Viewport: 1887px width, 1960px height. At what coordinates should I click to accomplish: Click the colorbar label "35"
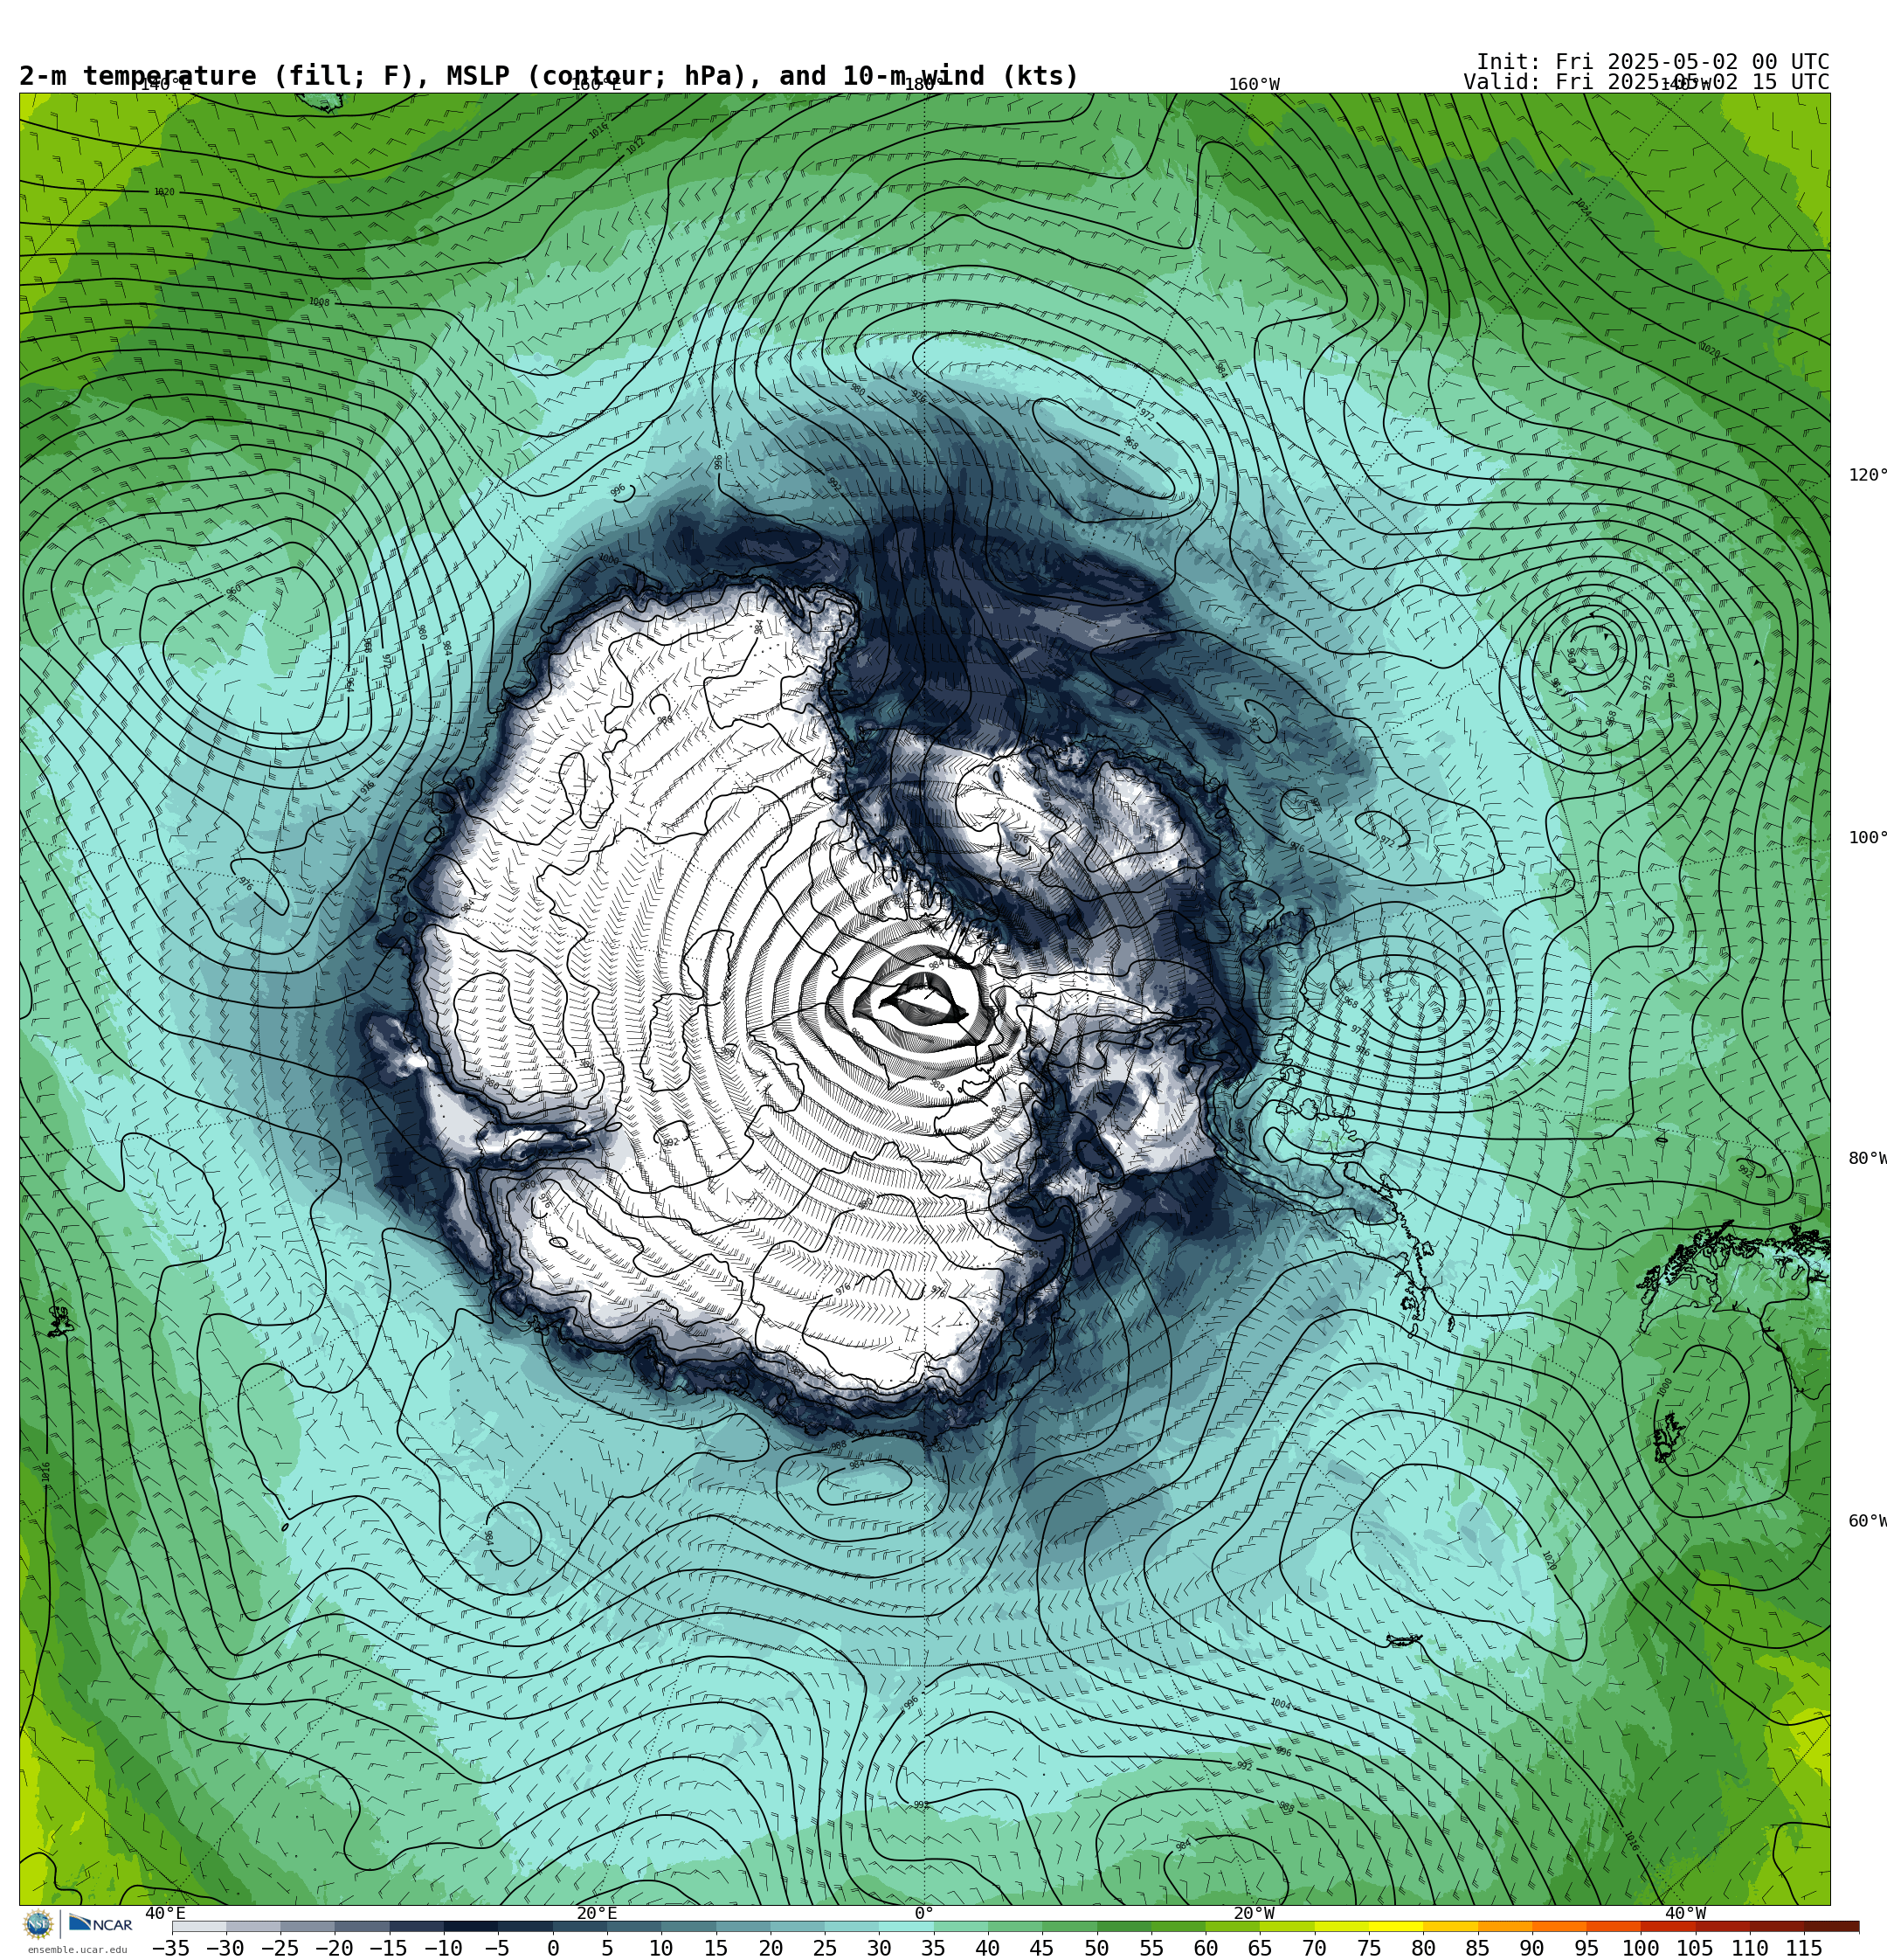pos(932,1947)
